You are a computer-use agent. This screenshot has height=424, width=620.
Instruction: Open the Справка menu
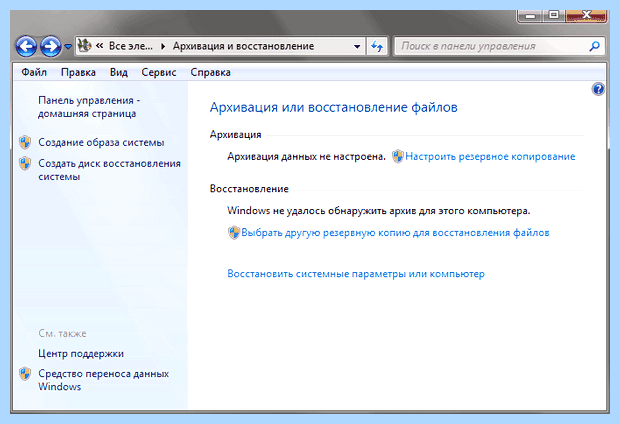coord(210,72)
